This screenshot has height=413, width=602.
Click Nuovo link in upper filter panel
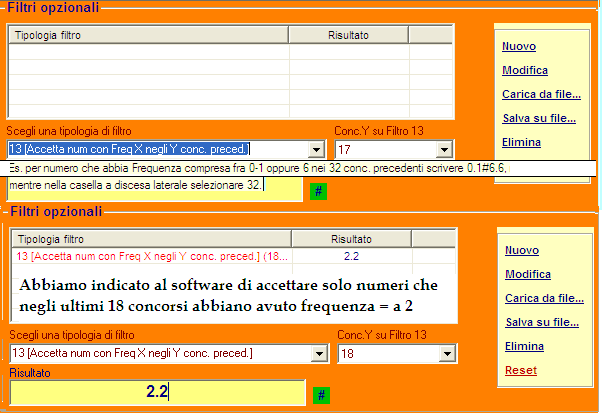(518, 46)
